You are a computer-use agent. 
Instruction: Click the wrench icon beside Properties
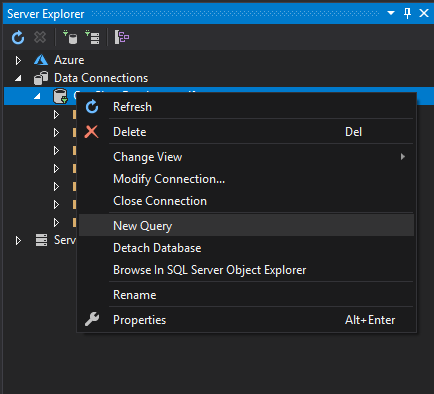92,319
